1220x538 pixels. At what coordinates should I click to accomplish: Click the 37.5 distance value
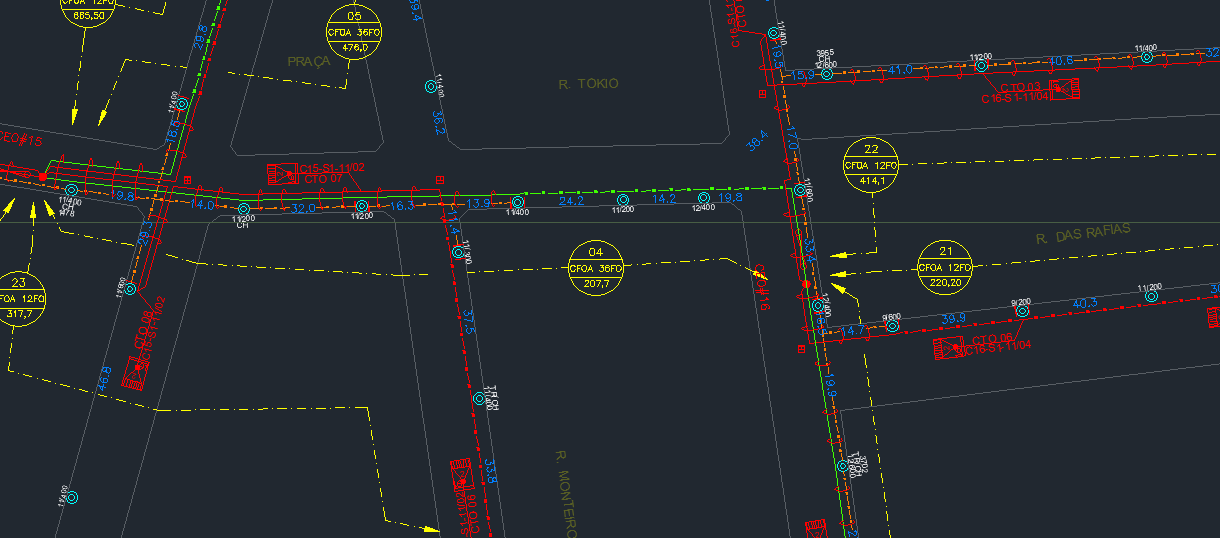(470, 322)
